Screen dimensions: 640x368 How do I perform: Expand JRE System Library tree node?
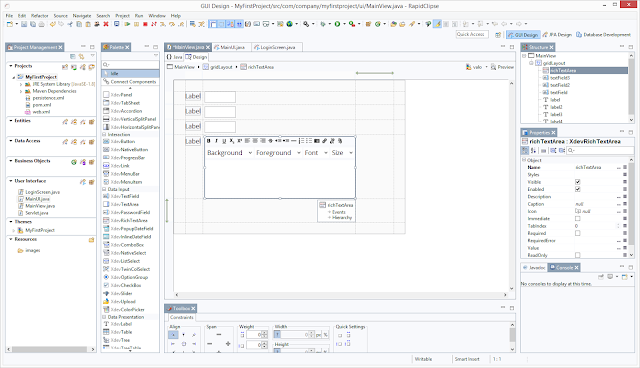21,84
